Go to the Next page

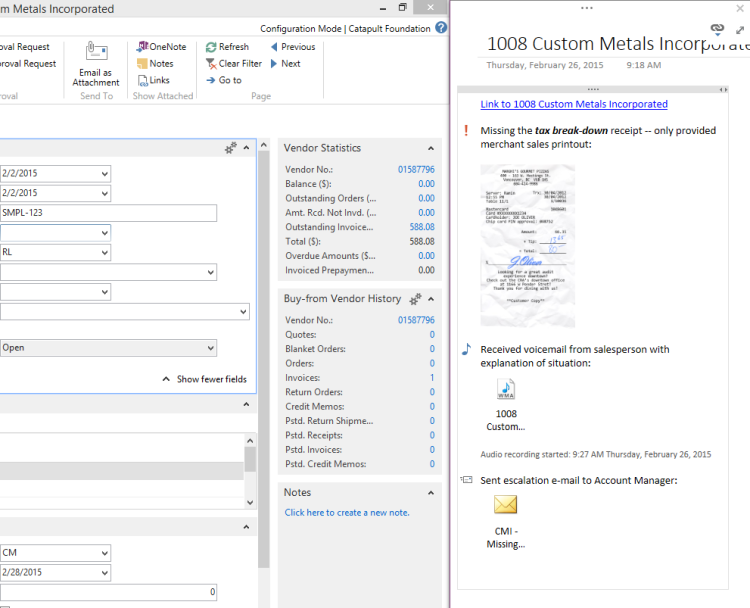coord(285,63)
